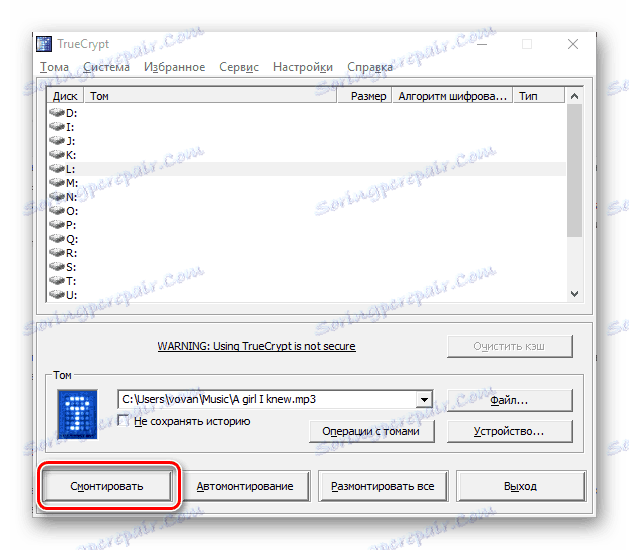Sort by the Том column header
This screenshot has width=629, height=550.
[210, 96]
